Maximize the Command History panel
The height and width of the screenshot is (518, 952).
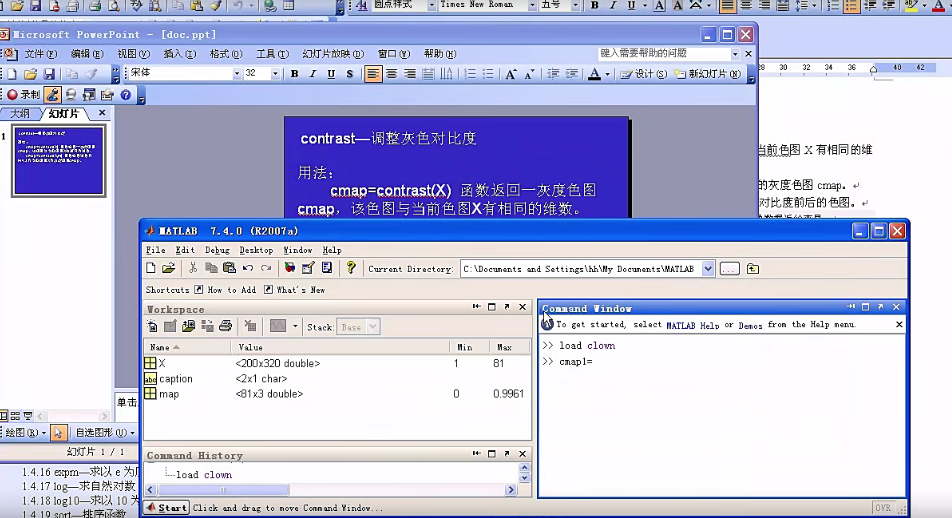[x=492, y=454]
